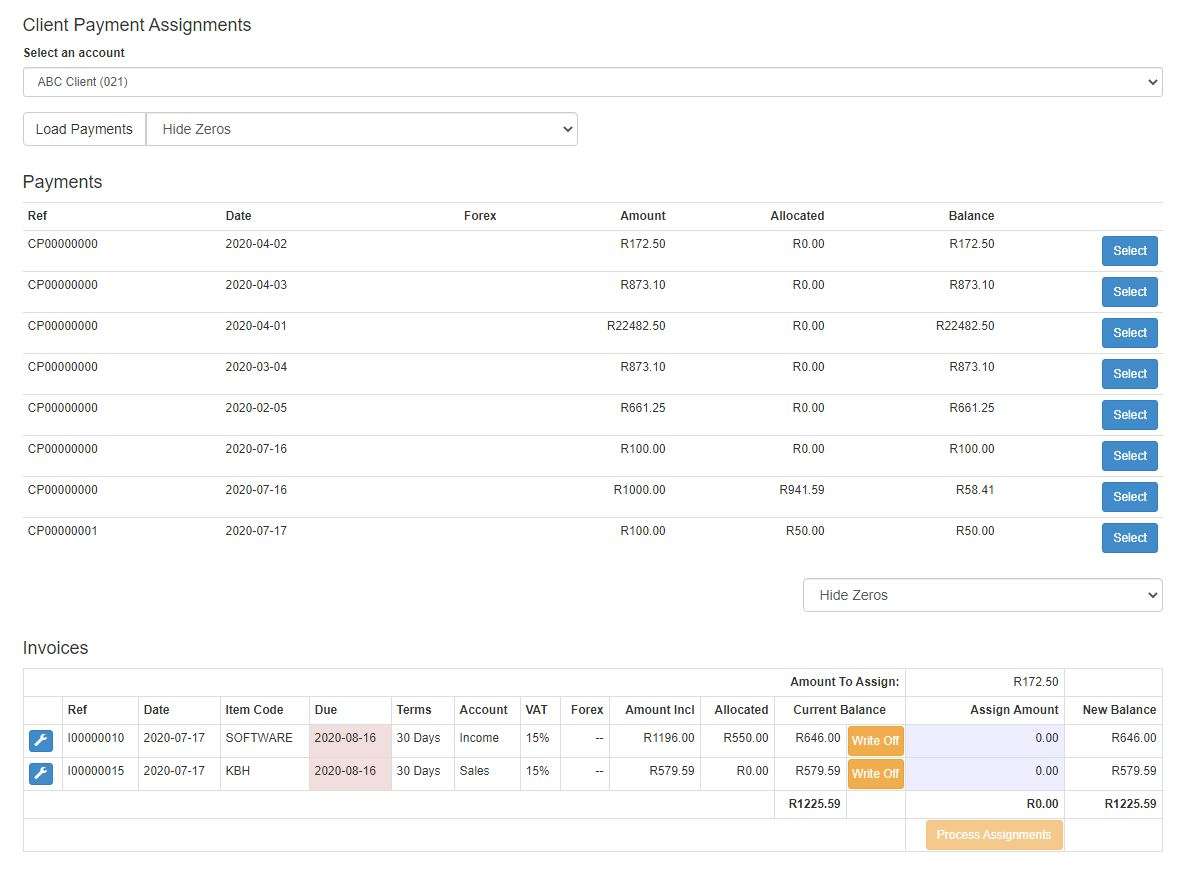The height and width of the screenshot is (875, 1189).
Task: Open Hide Zeros dropdown above Invoices
Action: 982,595
